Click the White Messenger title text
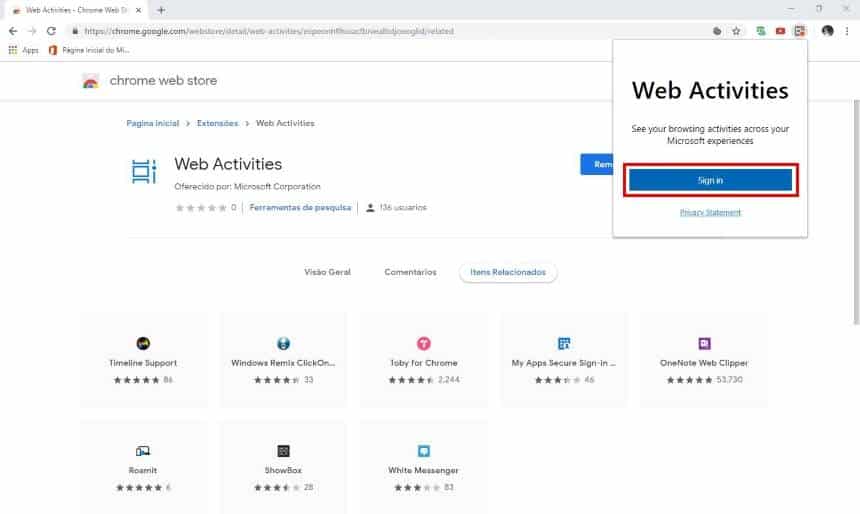 (423, 470)
